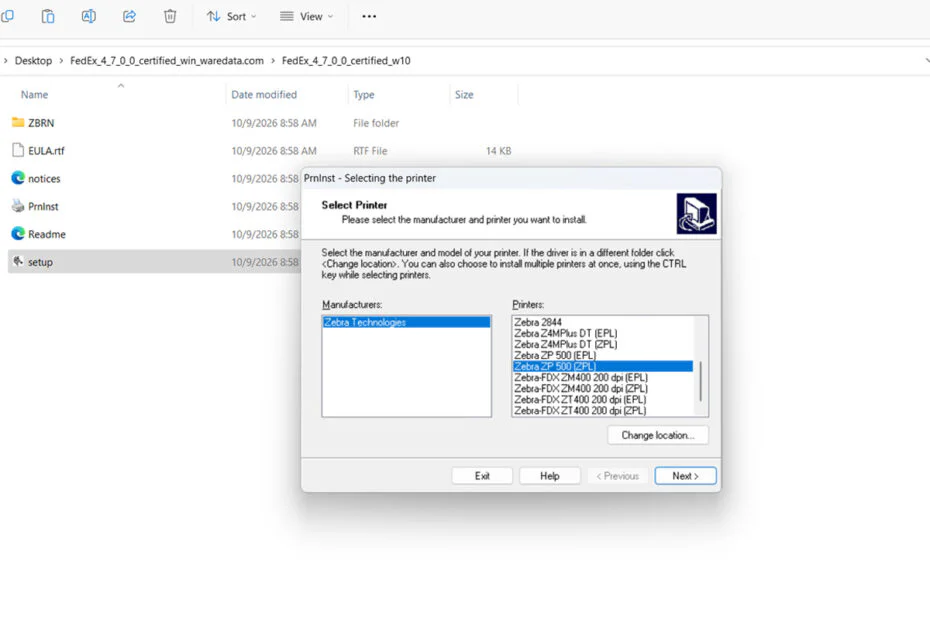Click the Paste clipboard icon
The height and width of the screenshot is (620, 930).
(48, 16)
